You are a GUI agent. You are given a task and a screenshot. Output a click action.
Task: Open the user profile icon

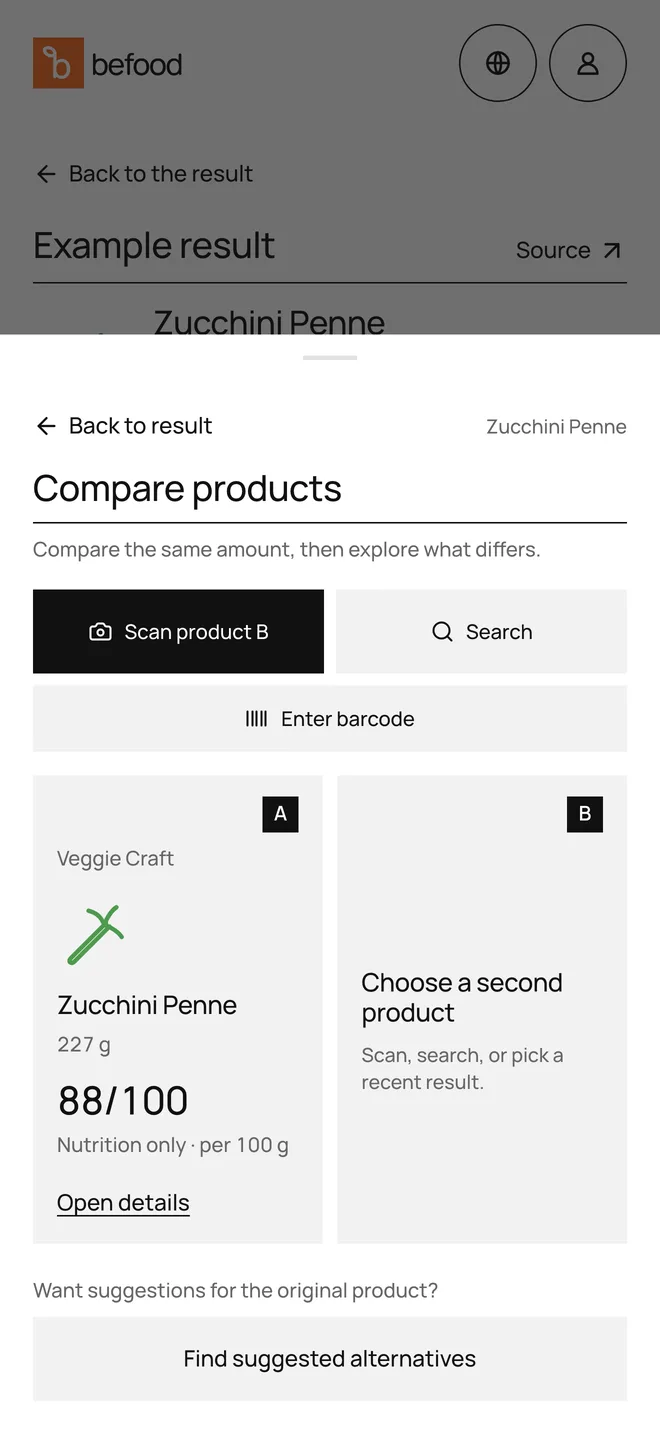coord(588,63)
